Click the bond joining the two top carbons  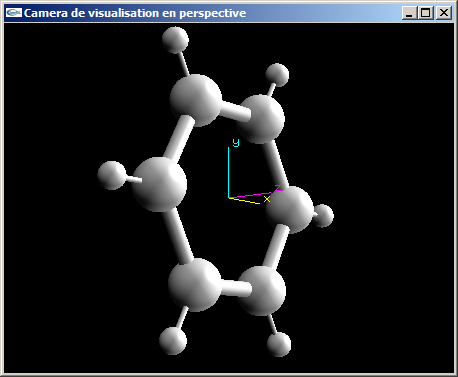[x=235, y=111]
